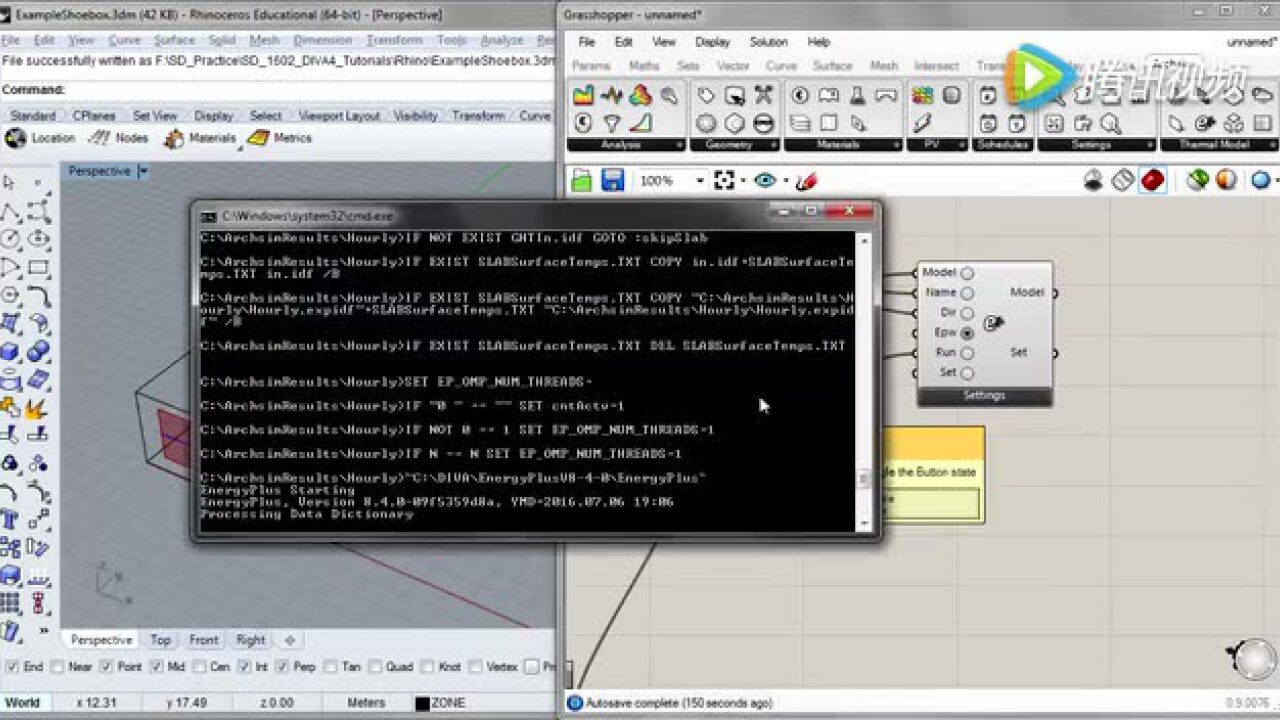Click the Run input on Settings component
The width and height of the screenshot is (1280, 720).
click(967, 353)
